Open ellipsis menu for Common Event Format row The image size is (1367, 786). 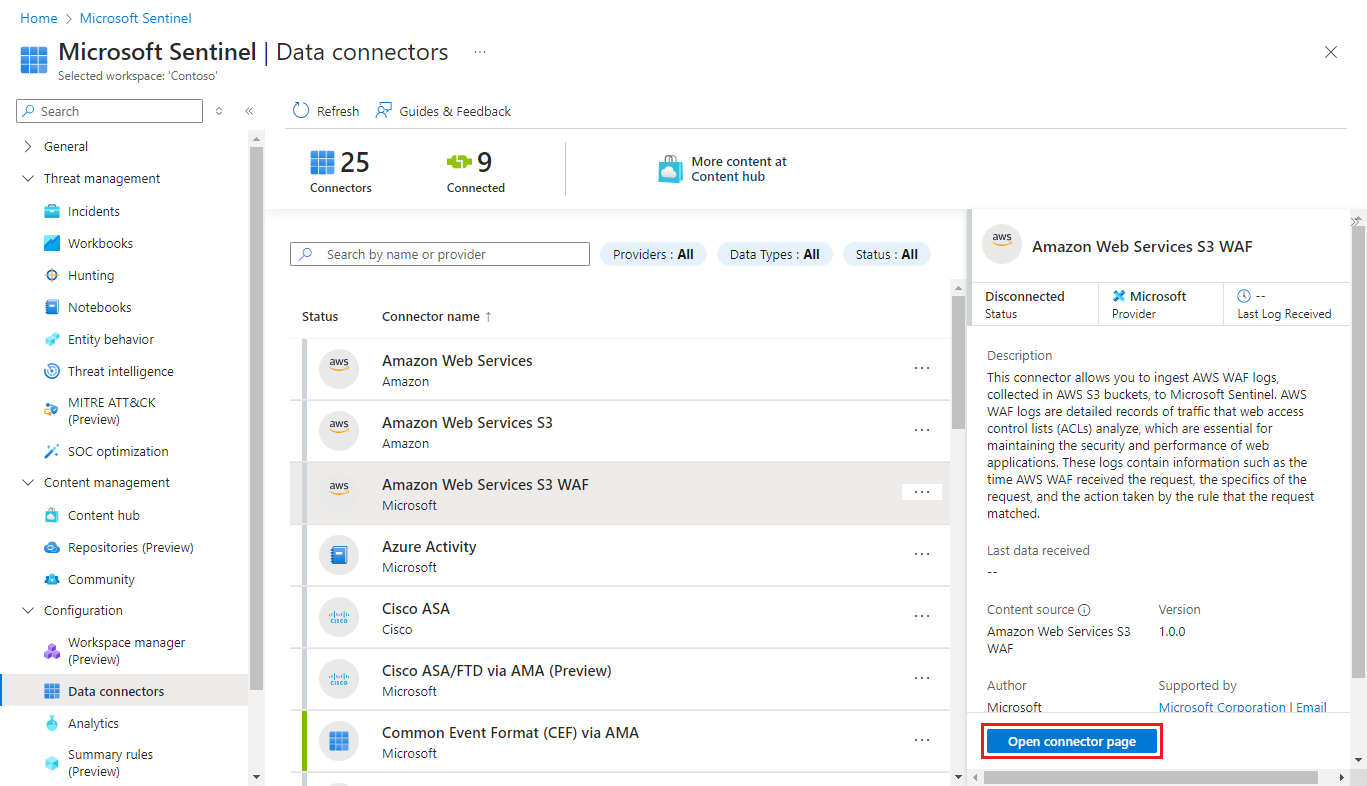coord(922,740)
